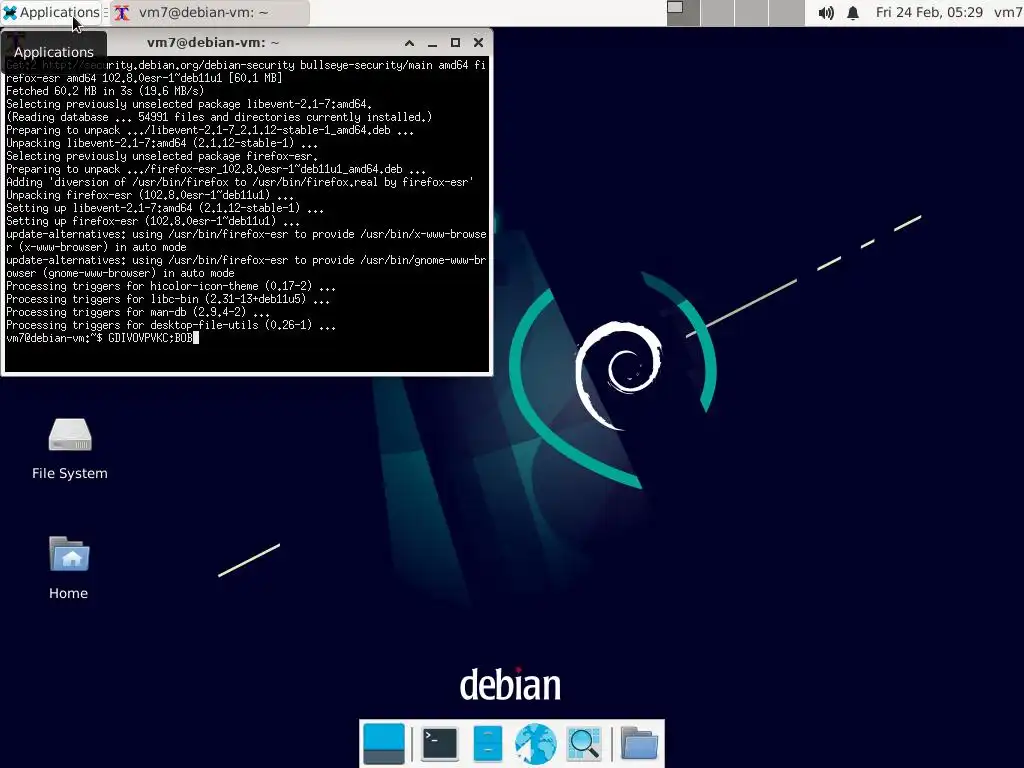The image size is (1024, 768).
Task: Select the File System desktop icon
Action: (70, 435)
